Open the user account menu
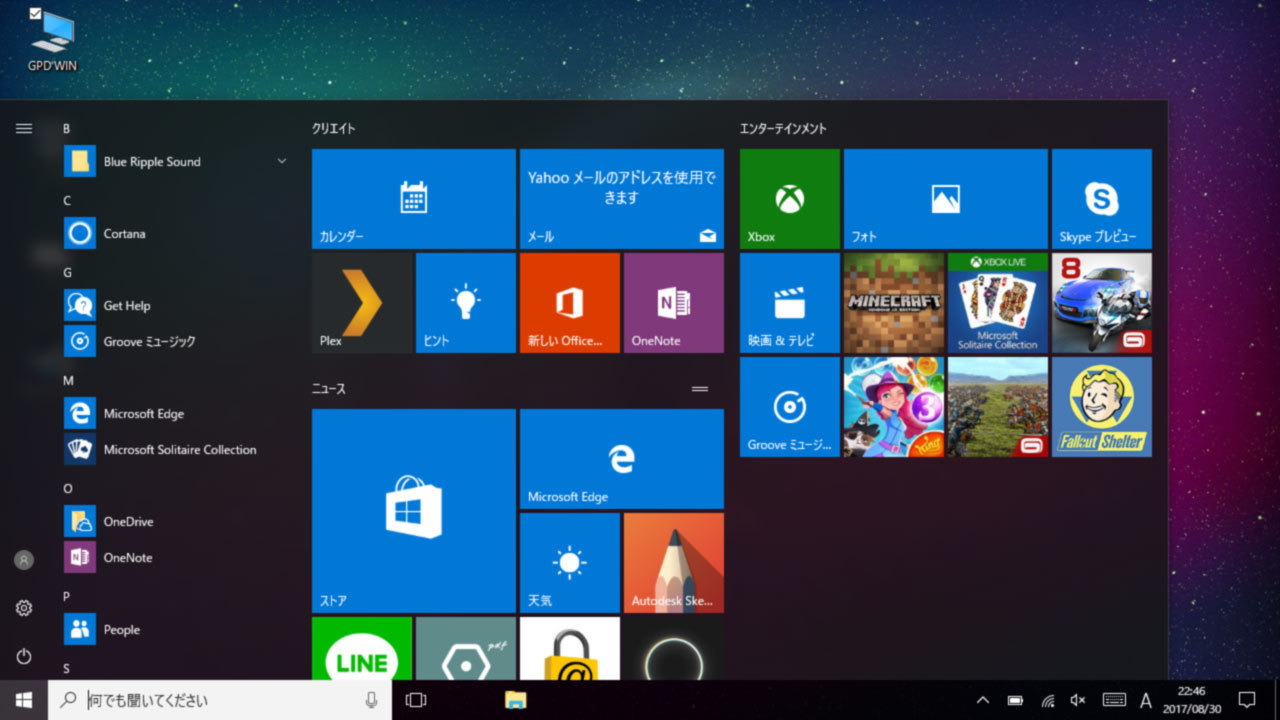Viewport: 1280px width, 720px height. click(24, 560)
